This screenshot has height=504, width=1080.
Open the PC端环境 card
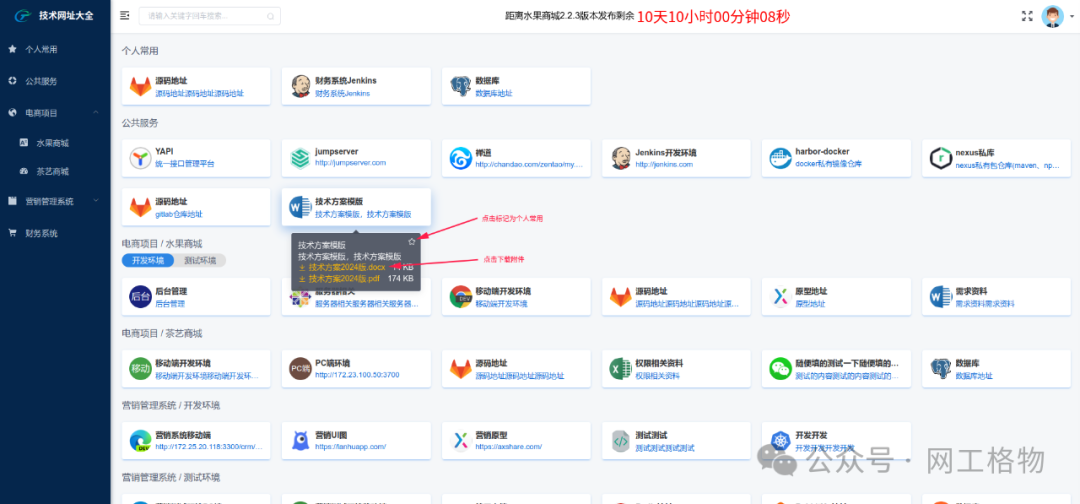point(356,368)
